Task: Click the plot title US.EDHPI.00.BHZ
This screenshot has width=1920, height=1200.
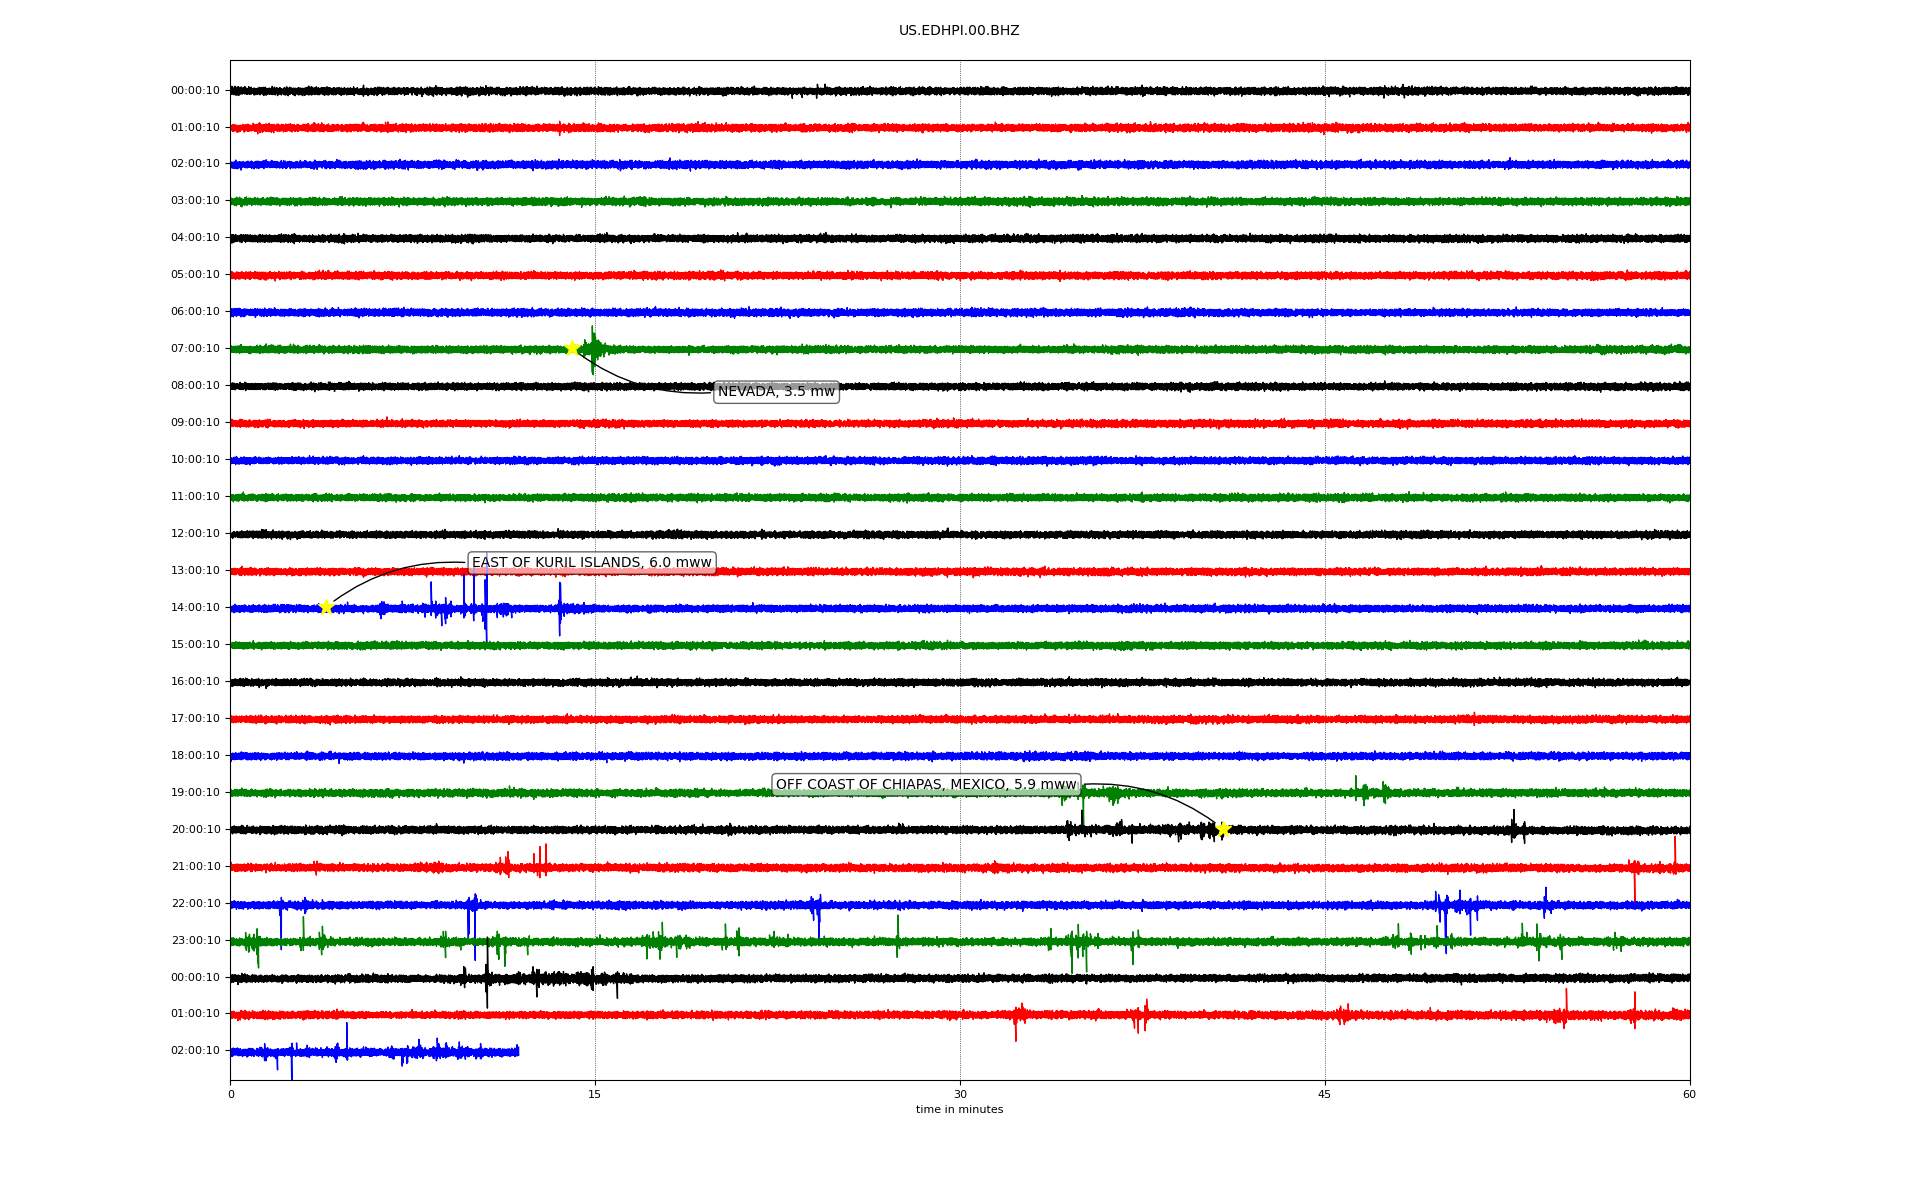Action: point(959,31)
